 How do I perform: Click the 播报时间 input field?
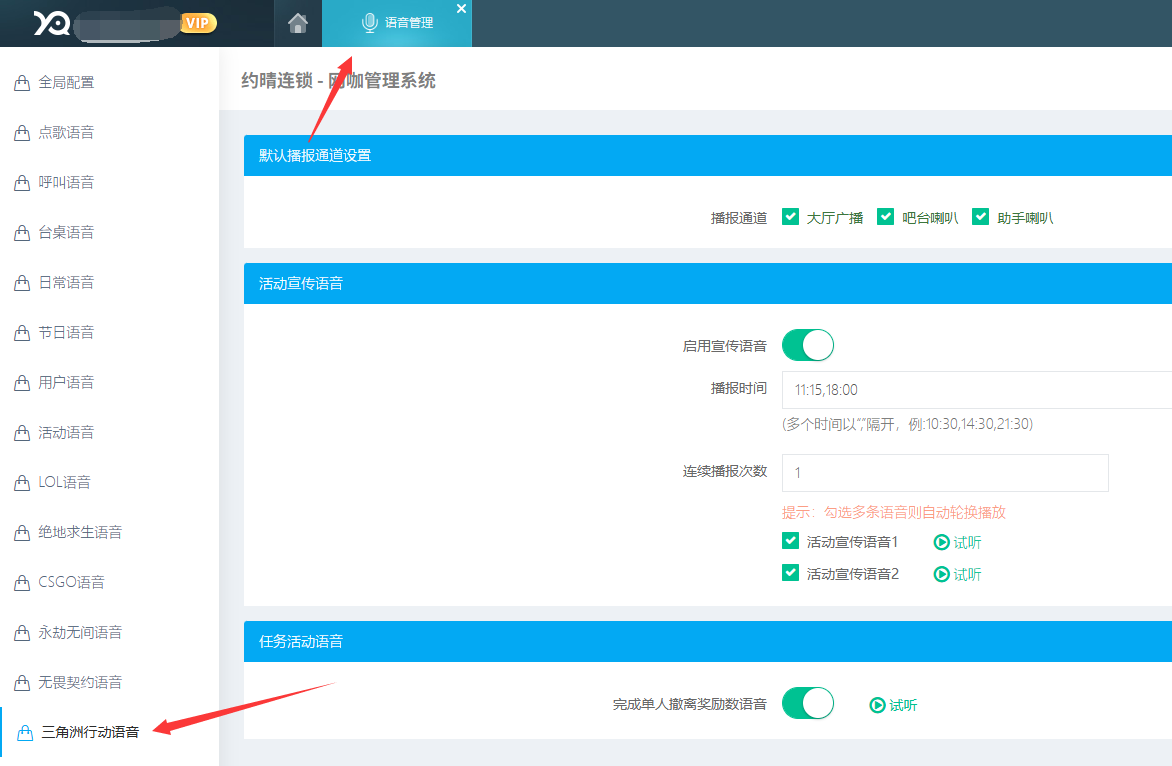(977, 390)
